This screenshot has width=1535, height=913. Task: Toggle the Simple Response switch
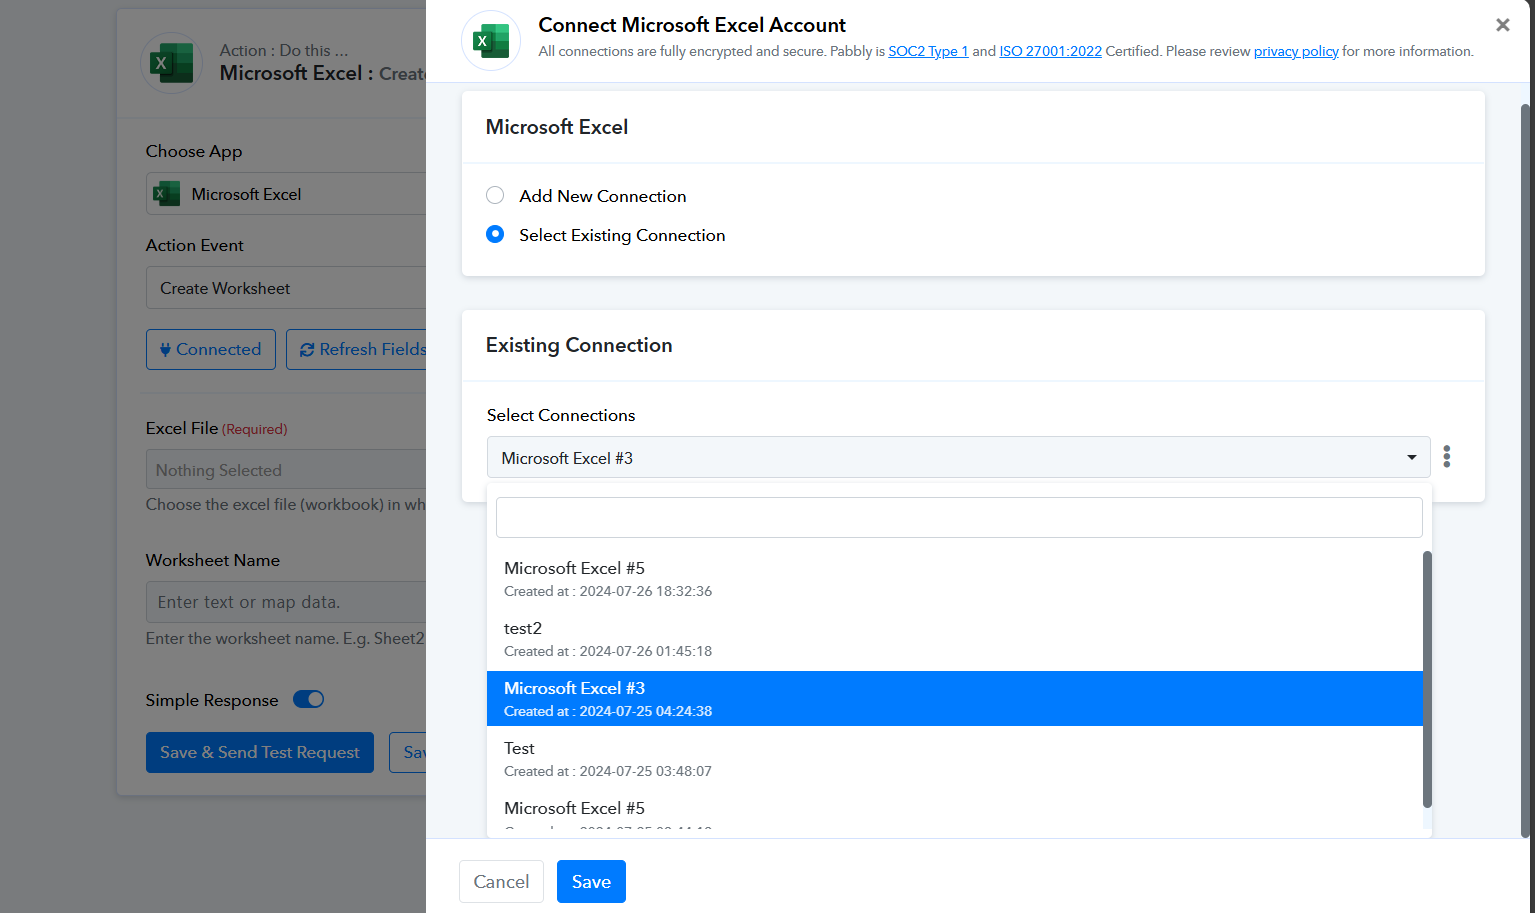tap(309, 700)
